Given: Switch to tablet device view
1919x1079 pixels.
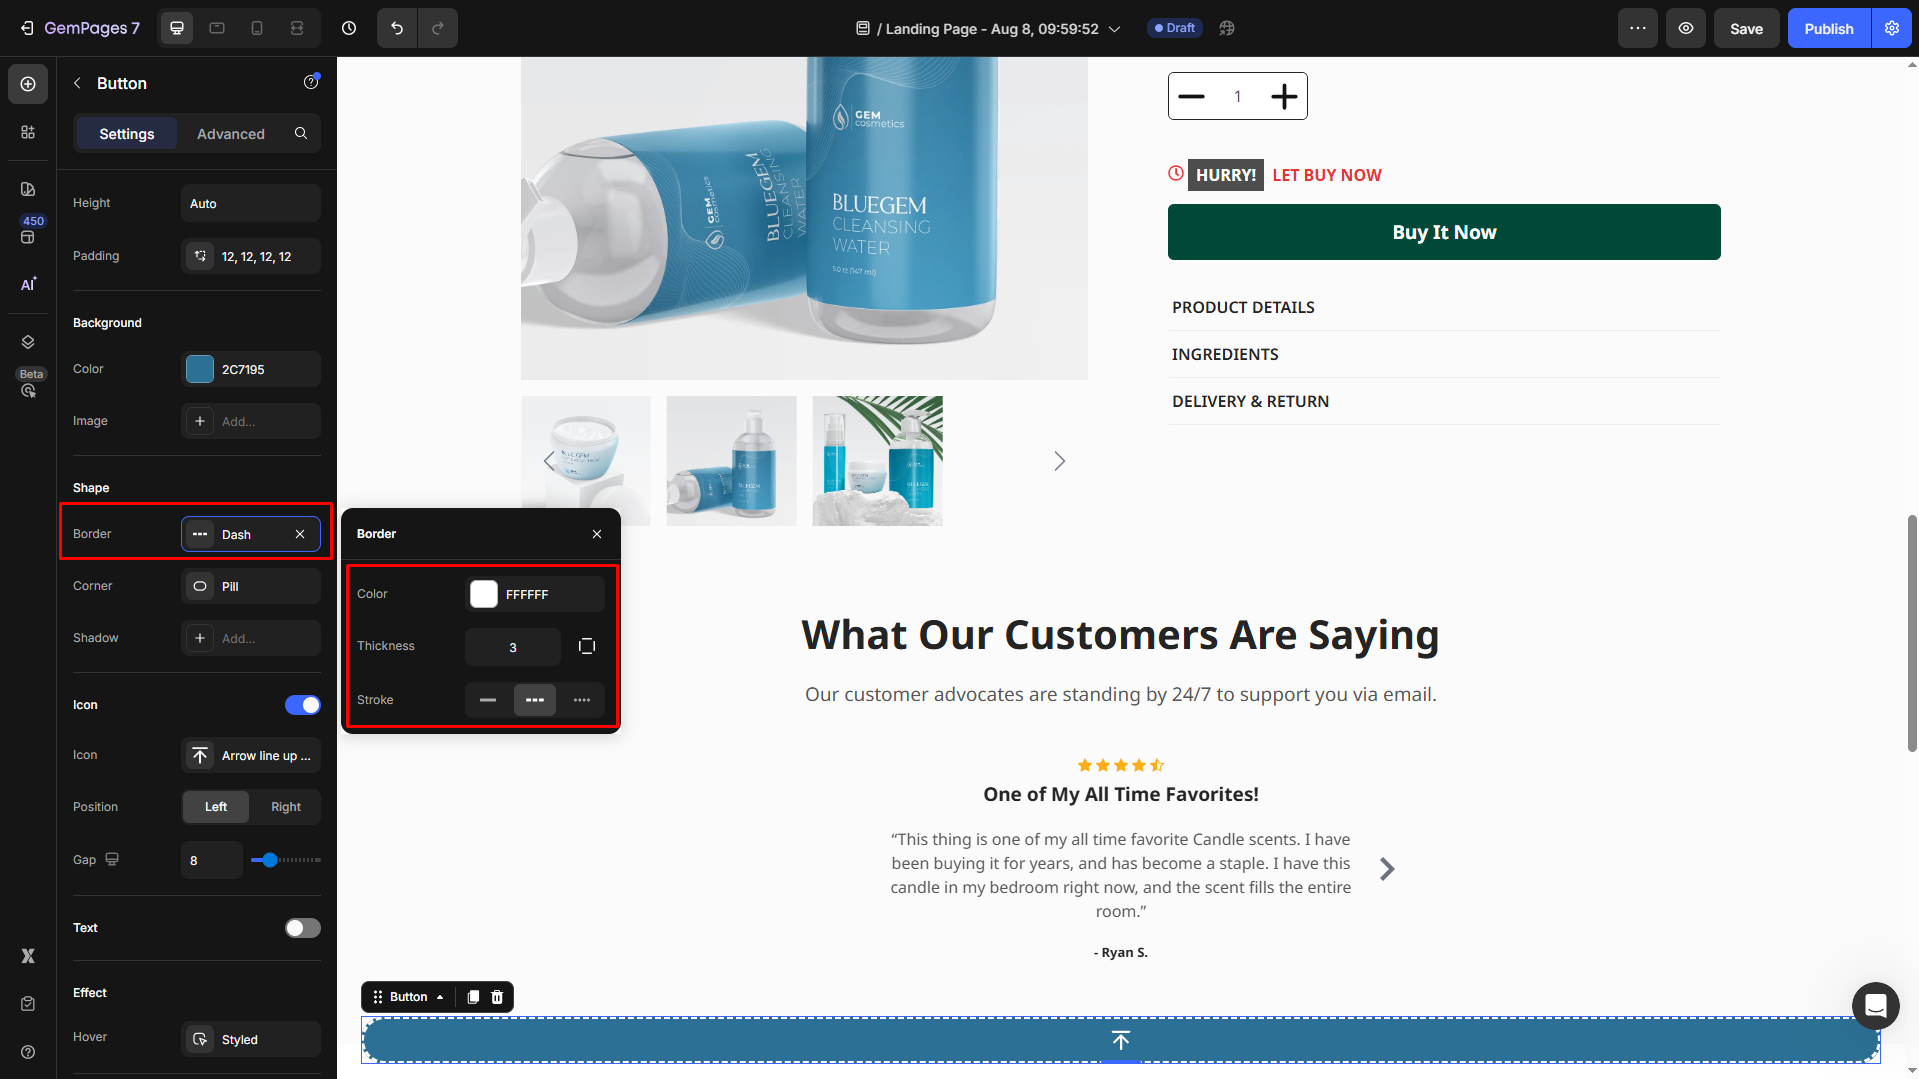Looking at the screenshot, I should pos(217,28).
